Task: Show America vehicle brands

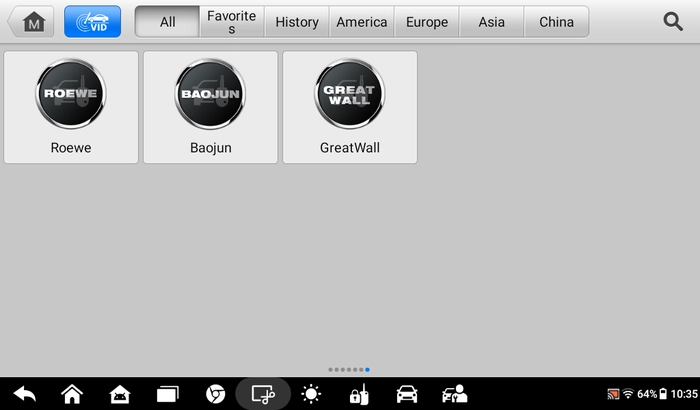Action: [362, 21]
